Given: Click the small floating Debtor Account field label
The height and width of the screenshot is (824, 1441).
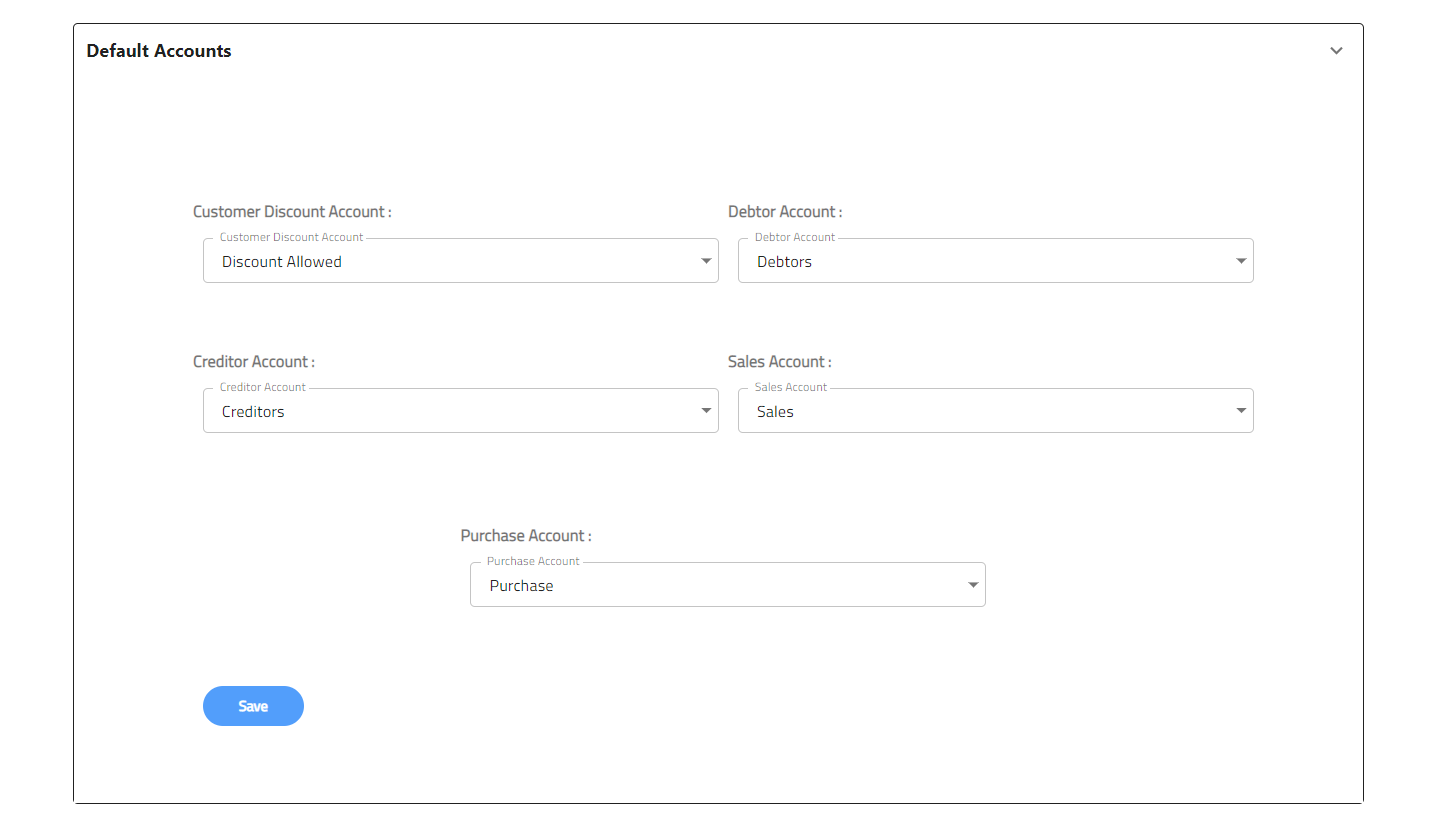Looking at the screenshot, I should coord(795,238).
